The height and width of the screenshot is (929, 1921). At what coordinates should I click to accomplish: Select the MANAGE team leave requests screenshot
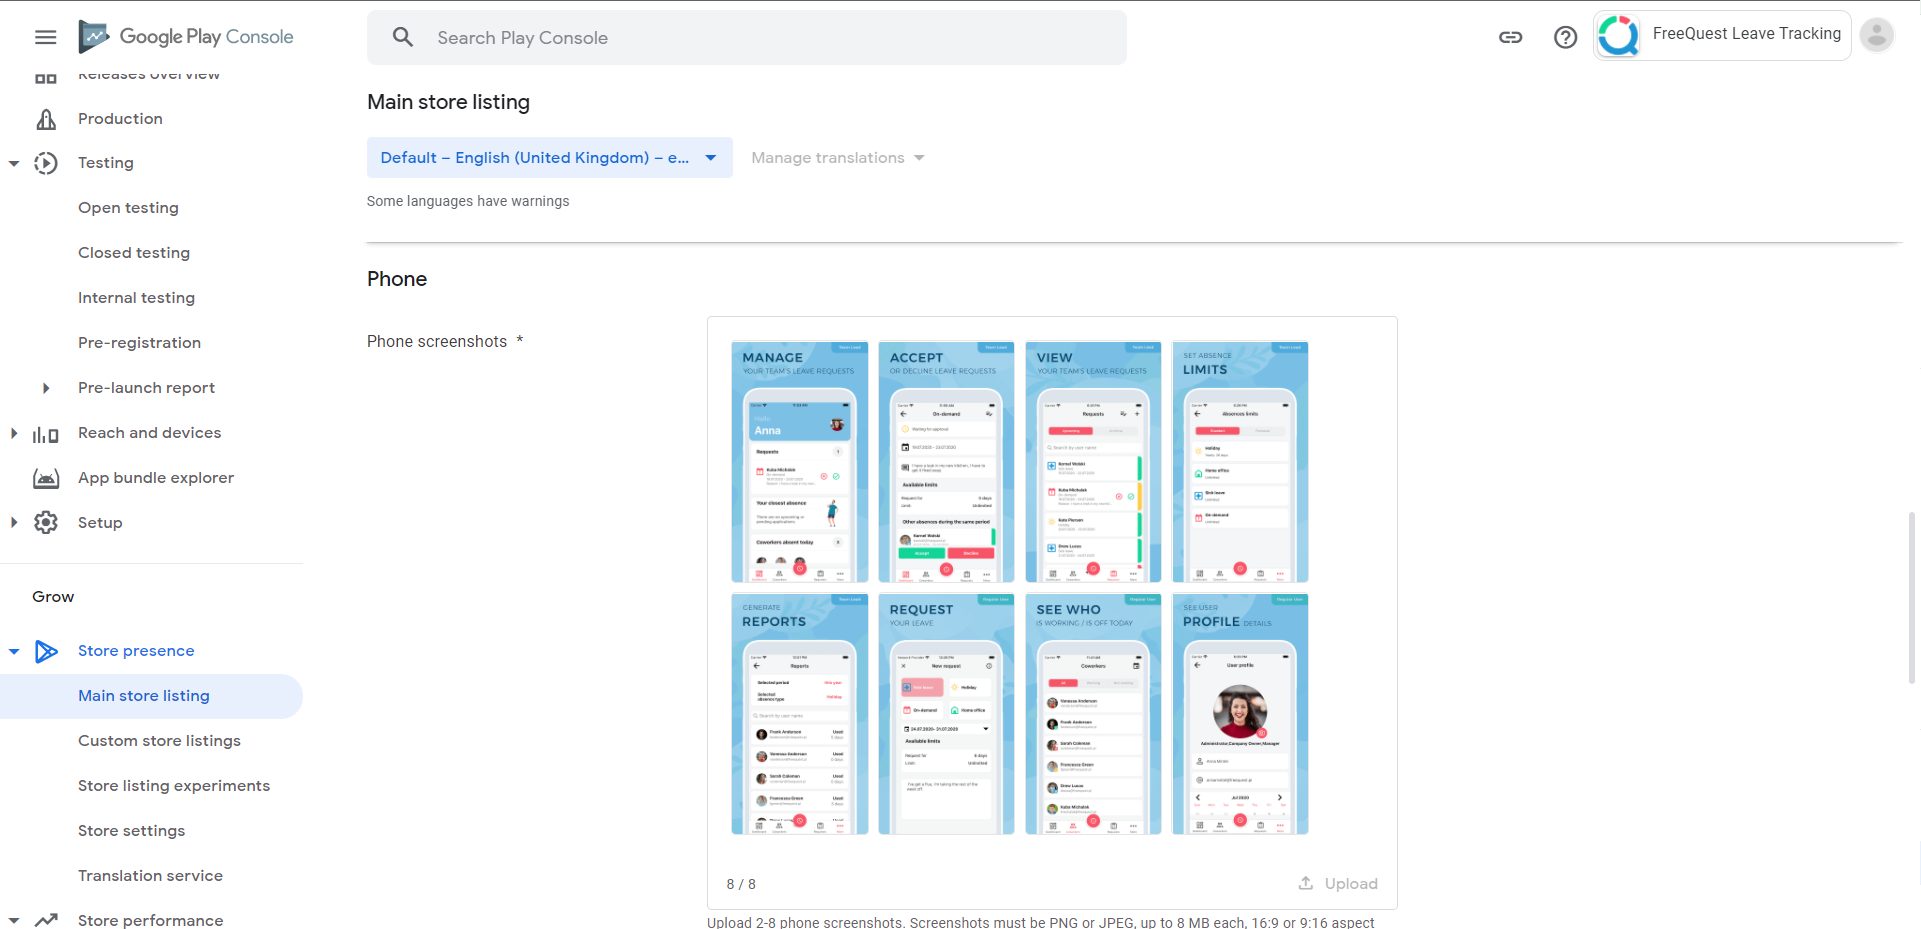(x=798, y=461)
